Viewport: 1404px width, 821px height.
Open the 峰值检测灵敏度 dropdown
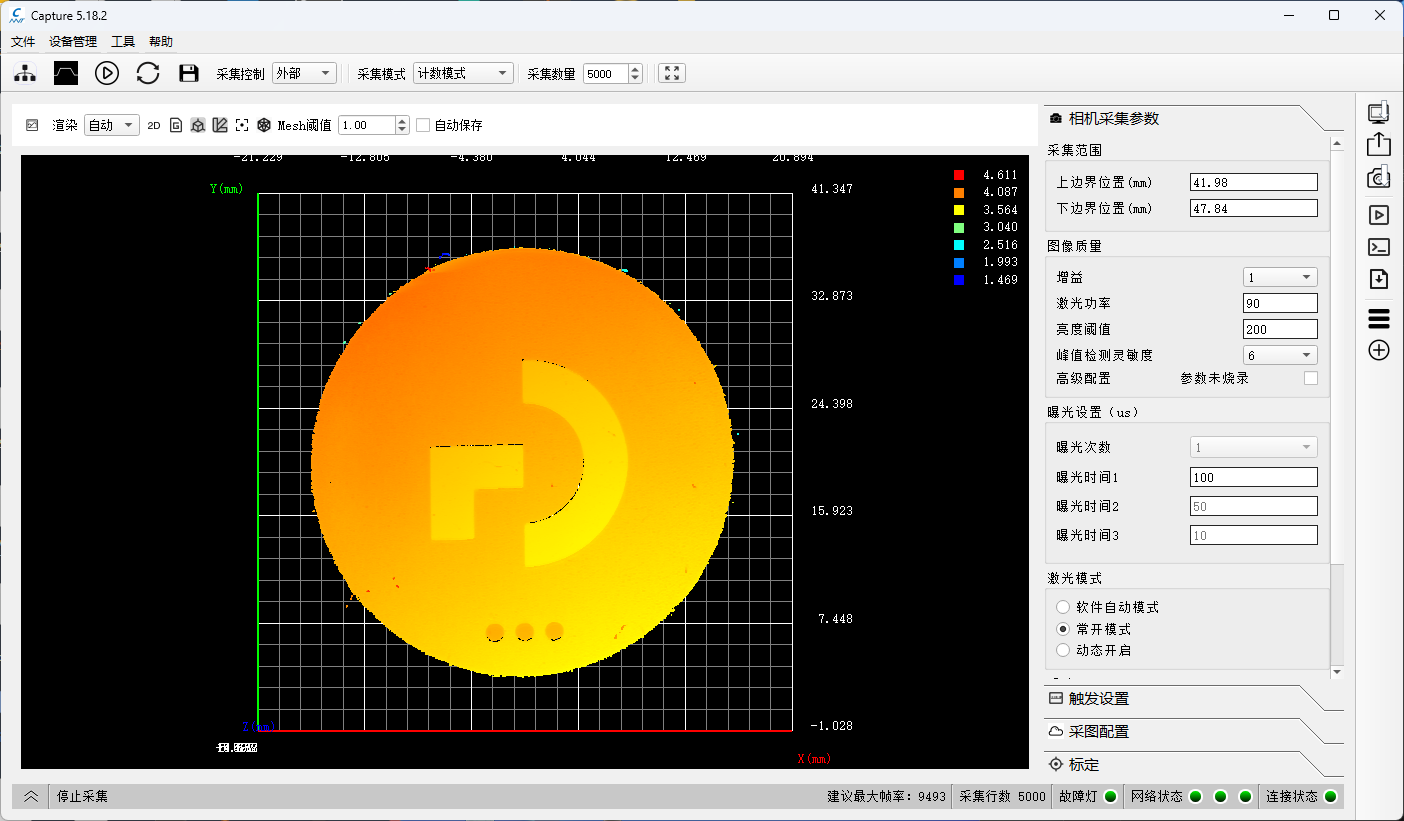[x=1280, y=355]
